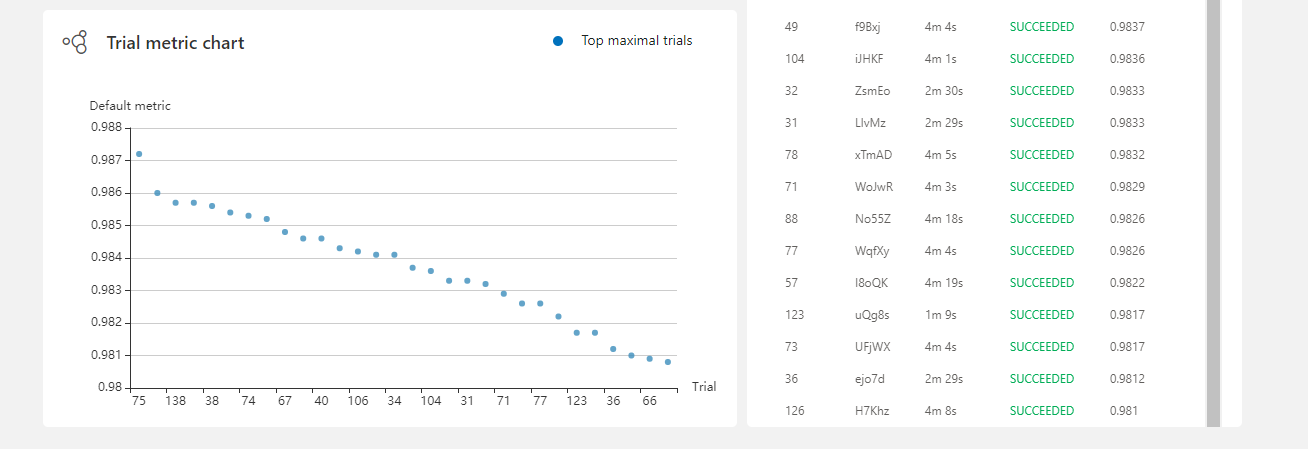Screen dimensions: 1308x449
Task: Select the chart point for trial 106
Action: [358, 251]
